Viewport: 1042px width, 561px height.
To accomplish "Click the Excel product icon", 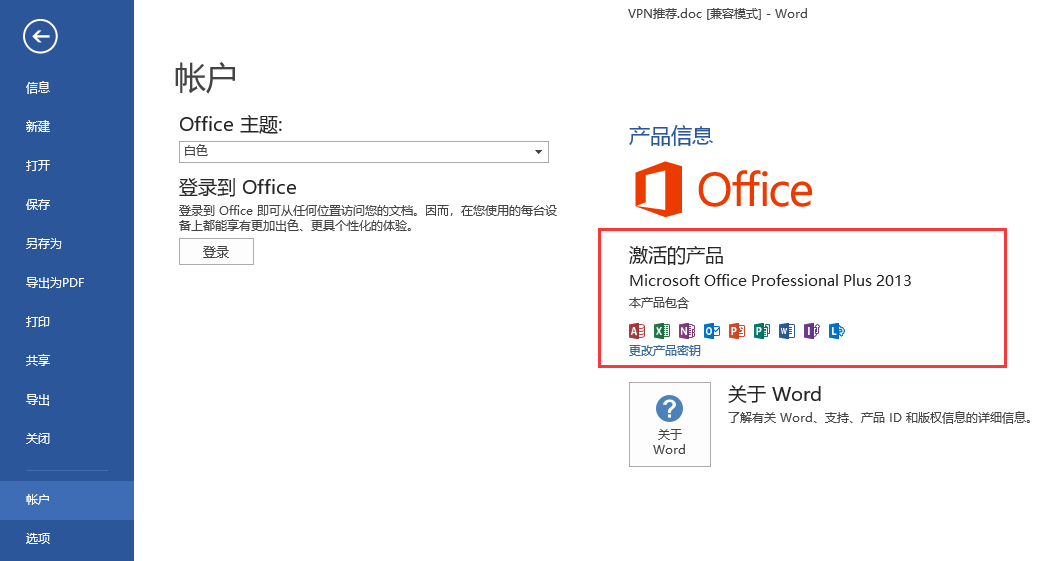I will (x=662, y=330).
